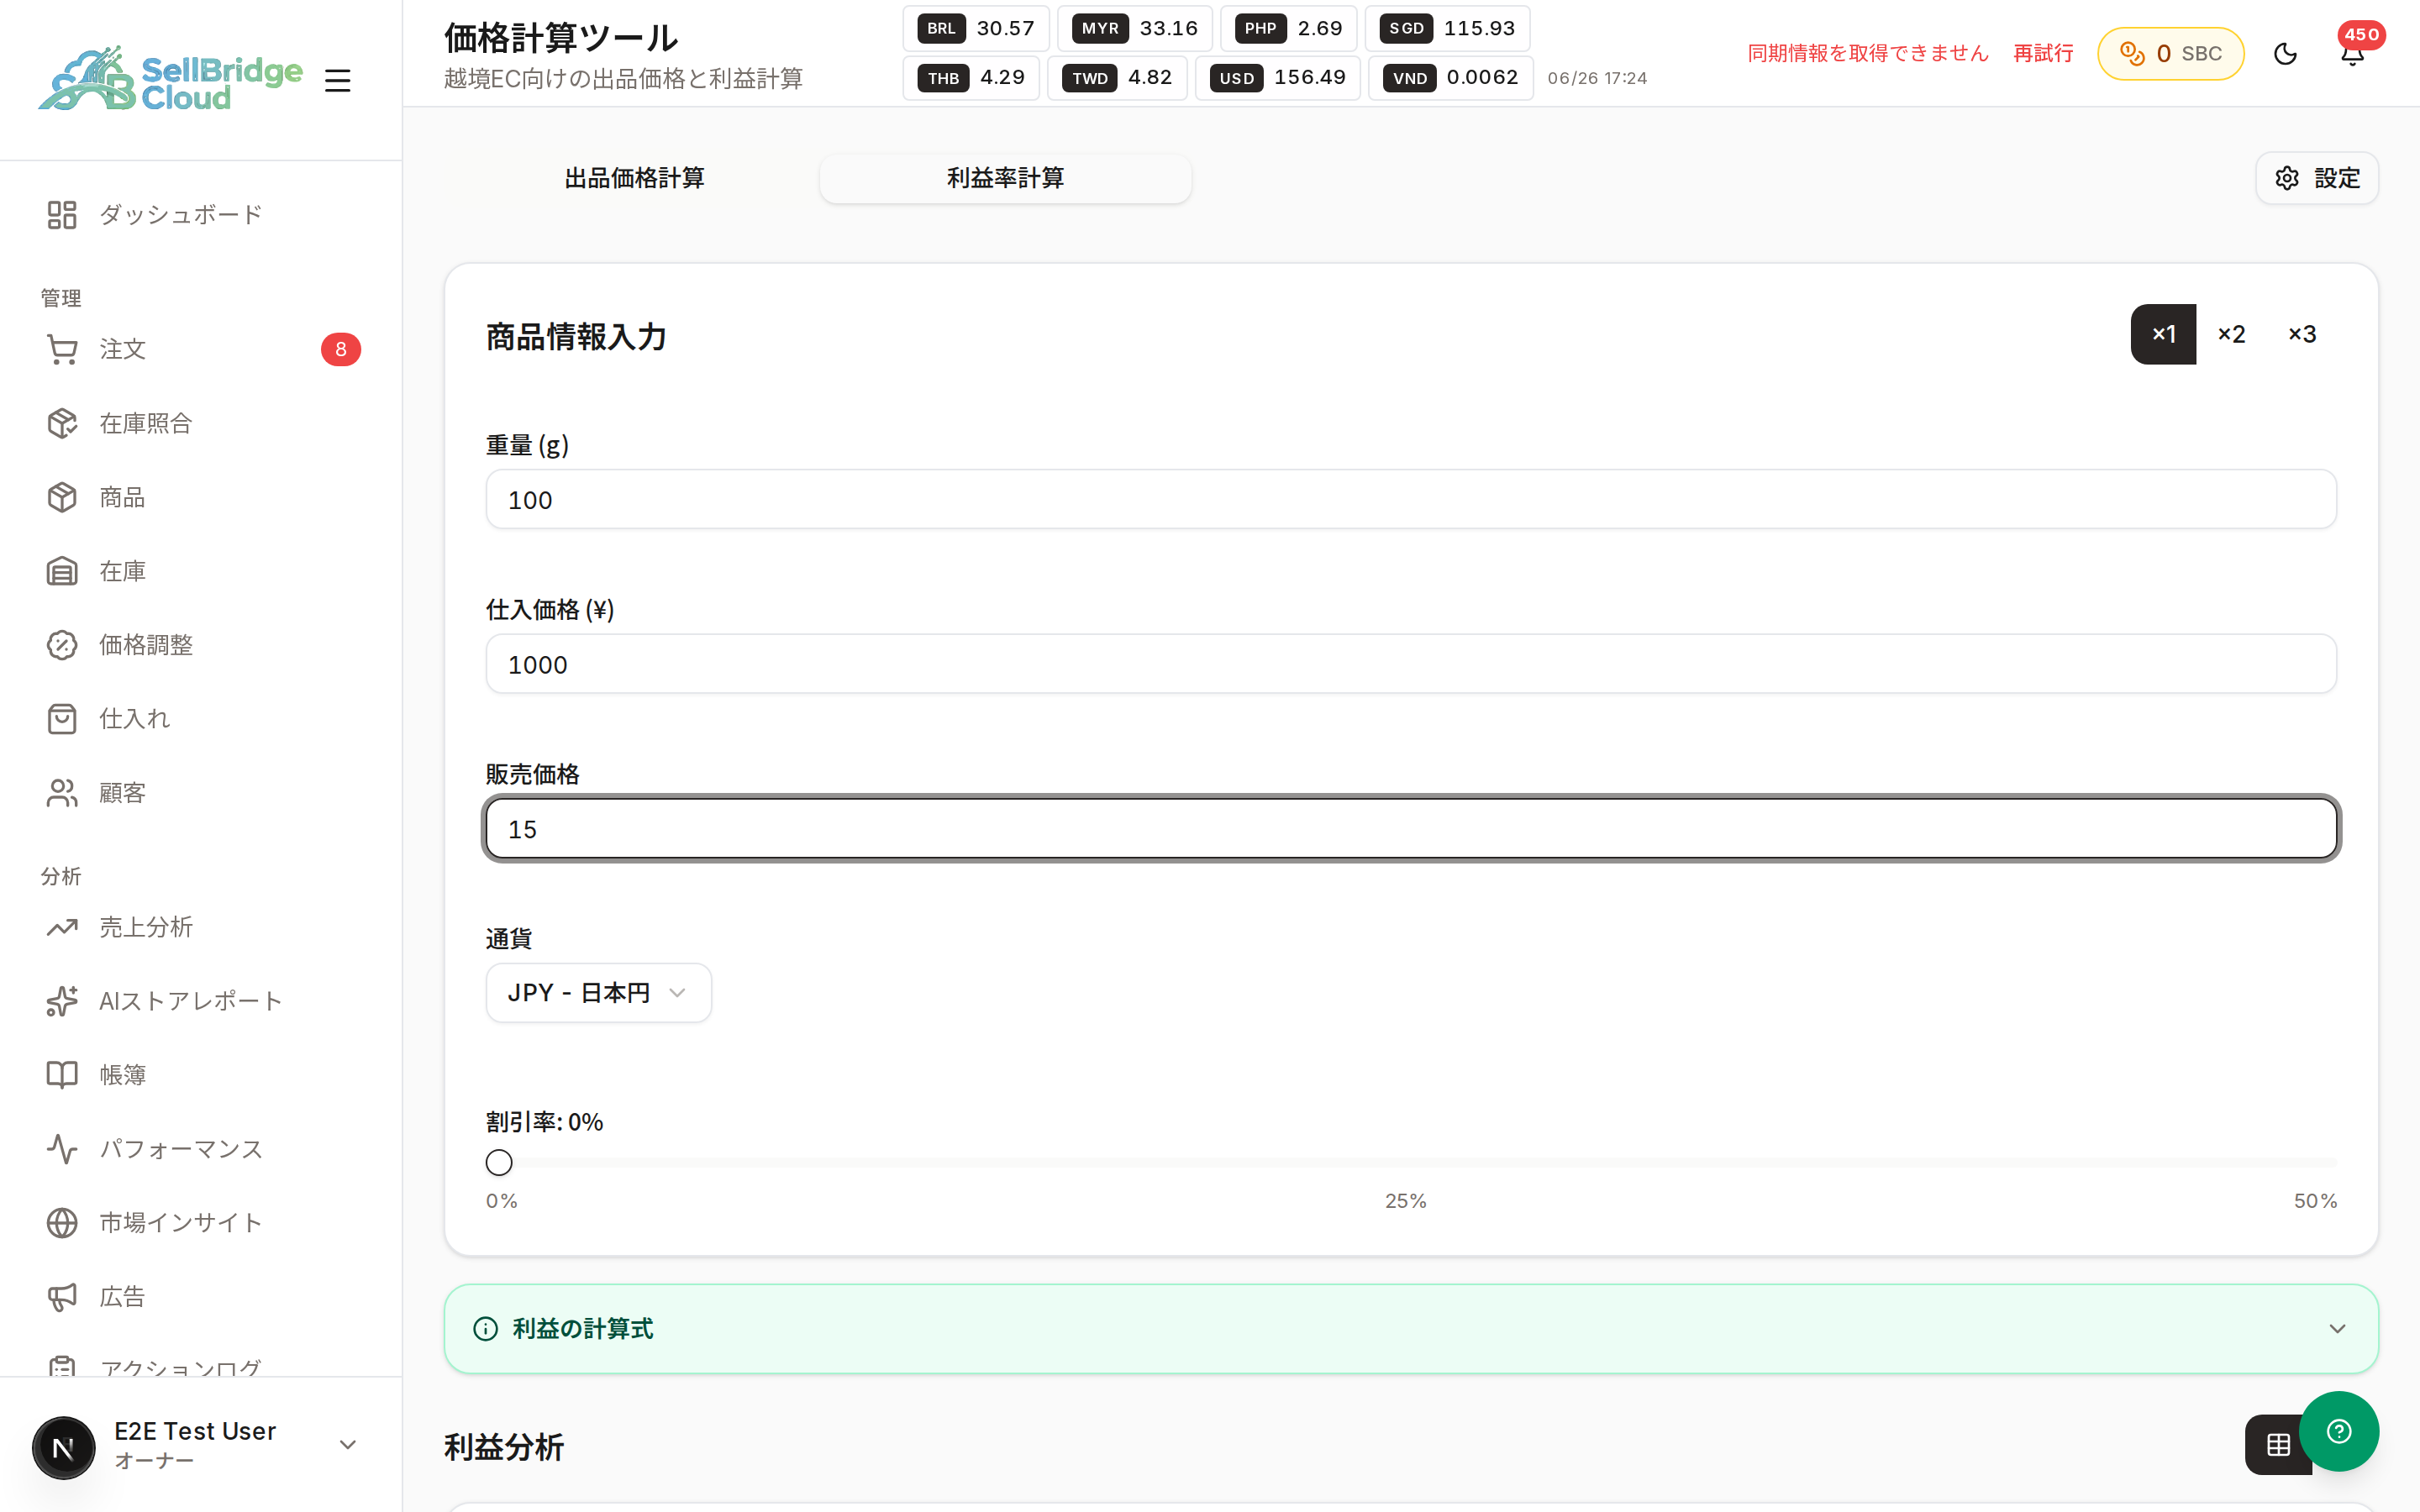The image size is (2420, 1512).
Task: Expand the 利益の計算式 section chevron
Action: click(2337, 1329)
